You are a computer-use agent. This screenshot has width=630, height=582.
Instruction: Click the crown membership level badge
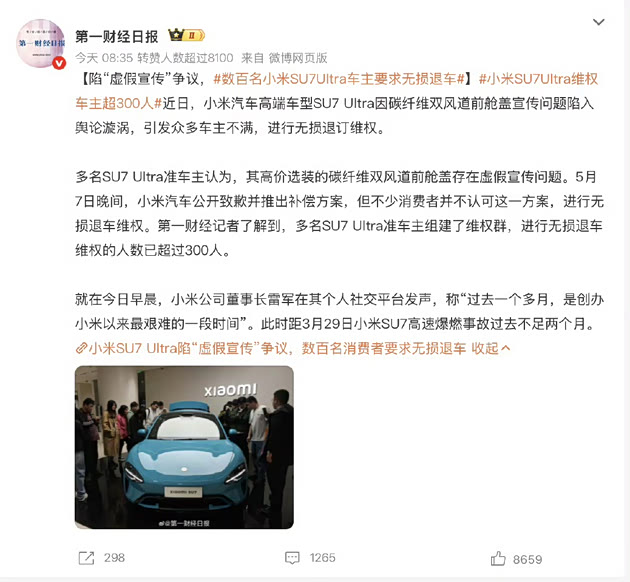click(186, 35)
